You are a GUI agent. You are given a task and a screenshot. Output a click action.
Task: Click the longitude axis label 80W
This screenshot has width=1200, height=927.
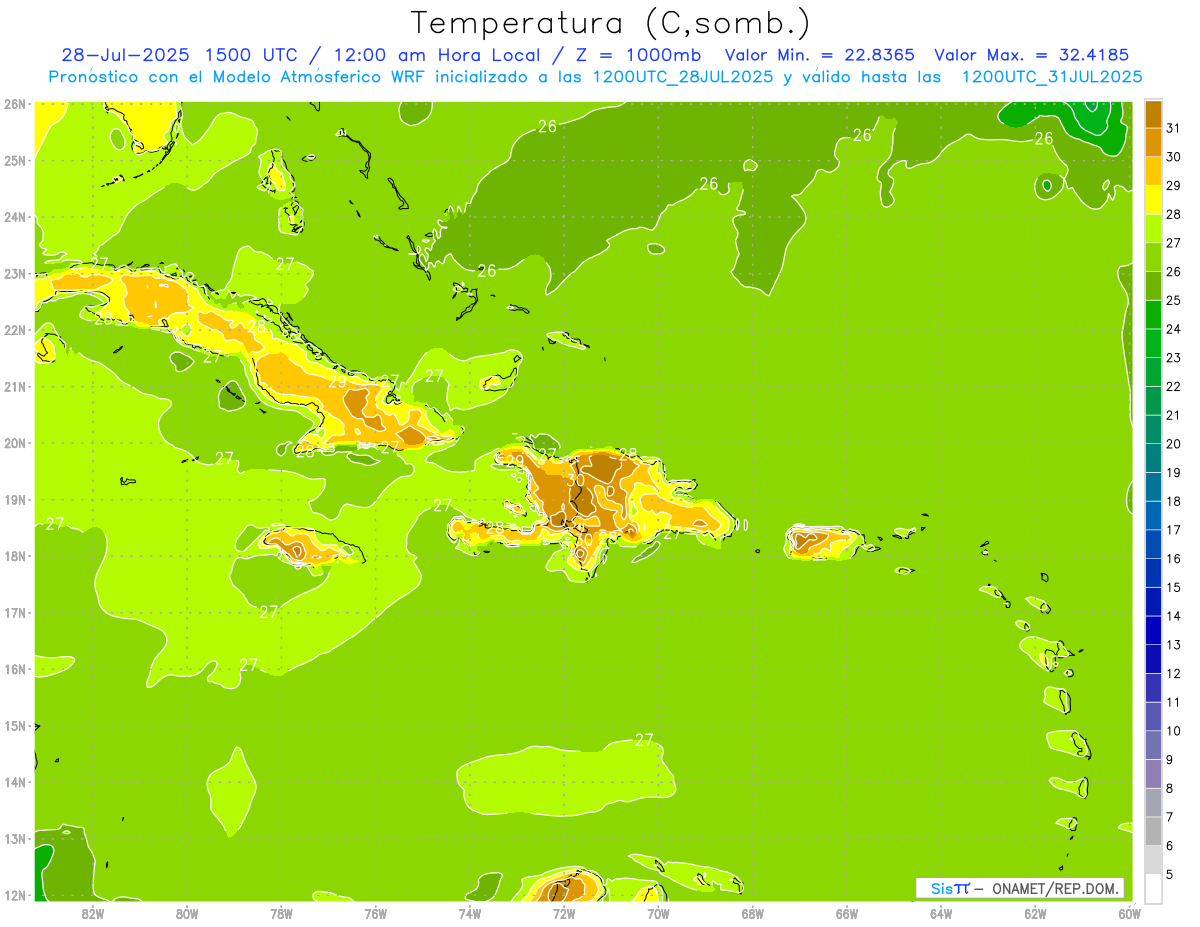186,913
